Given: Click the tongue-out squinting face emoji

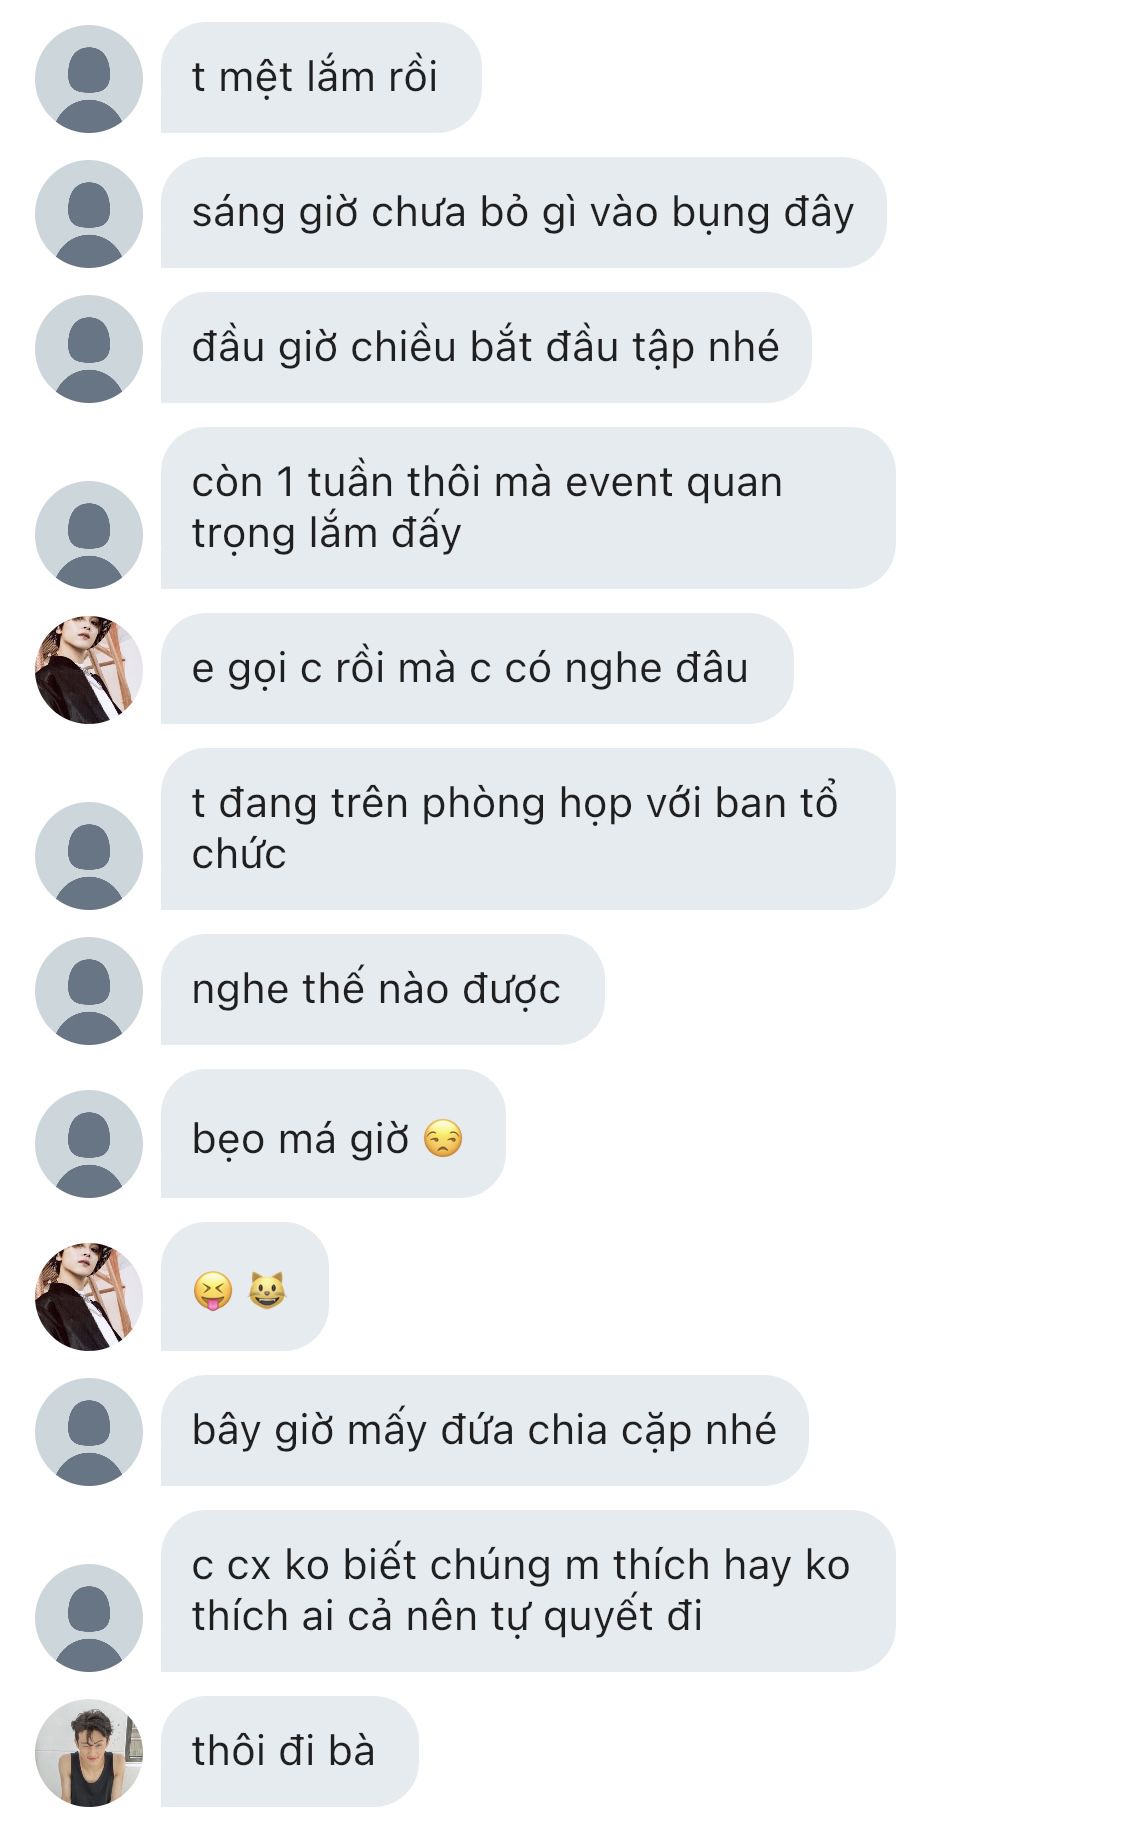Looking at the screenshot, I should [213, 1291].
